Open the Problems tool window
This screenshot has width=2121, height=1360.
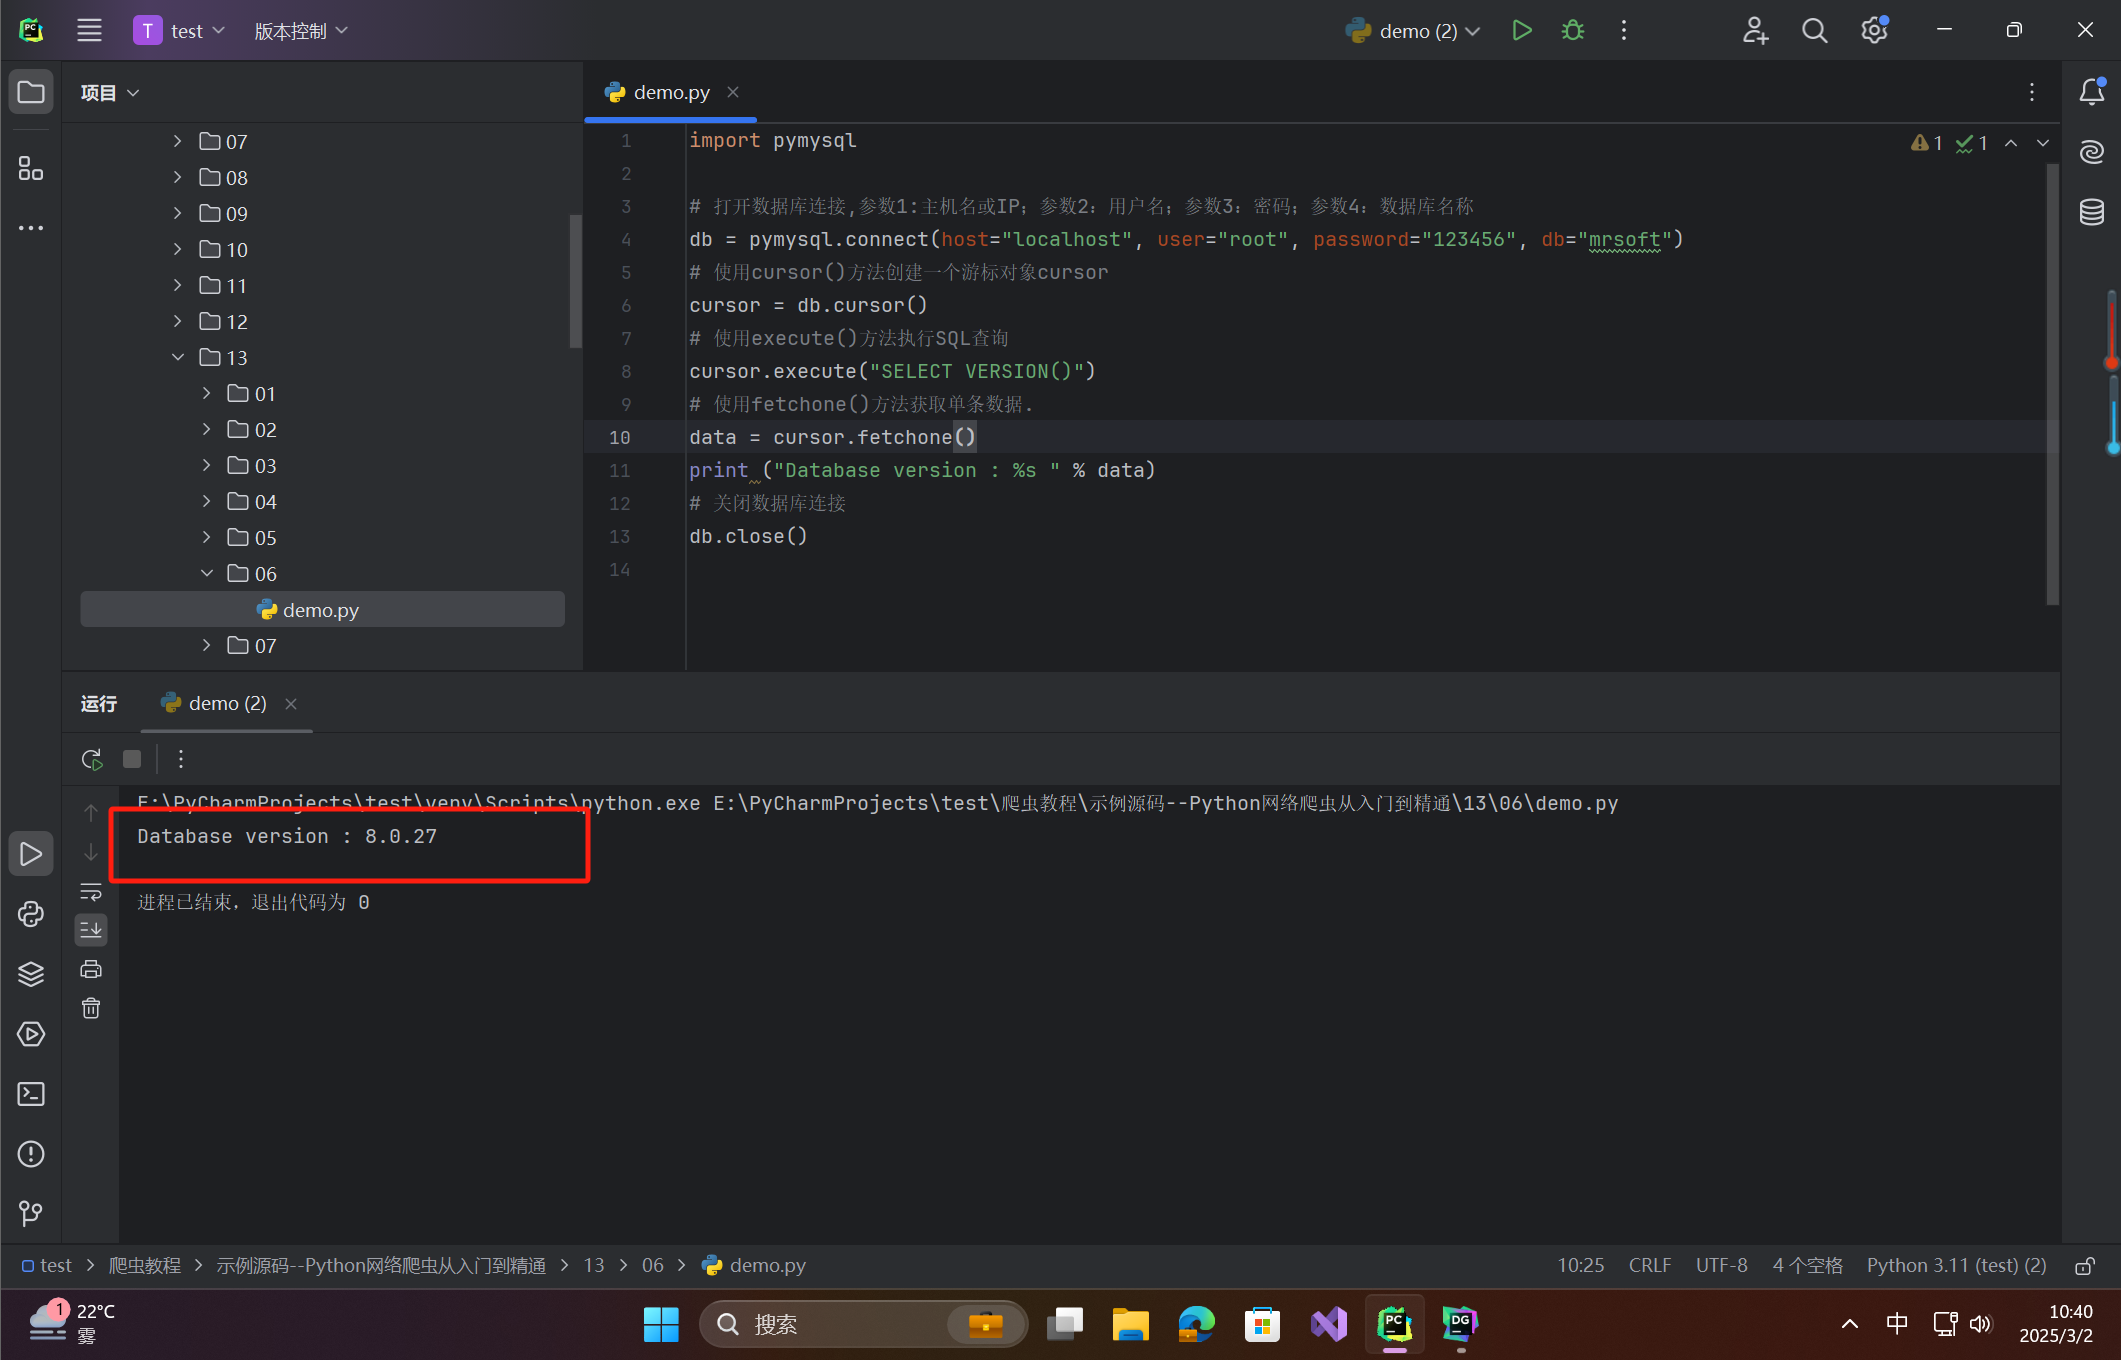[x=31, y=1154]
